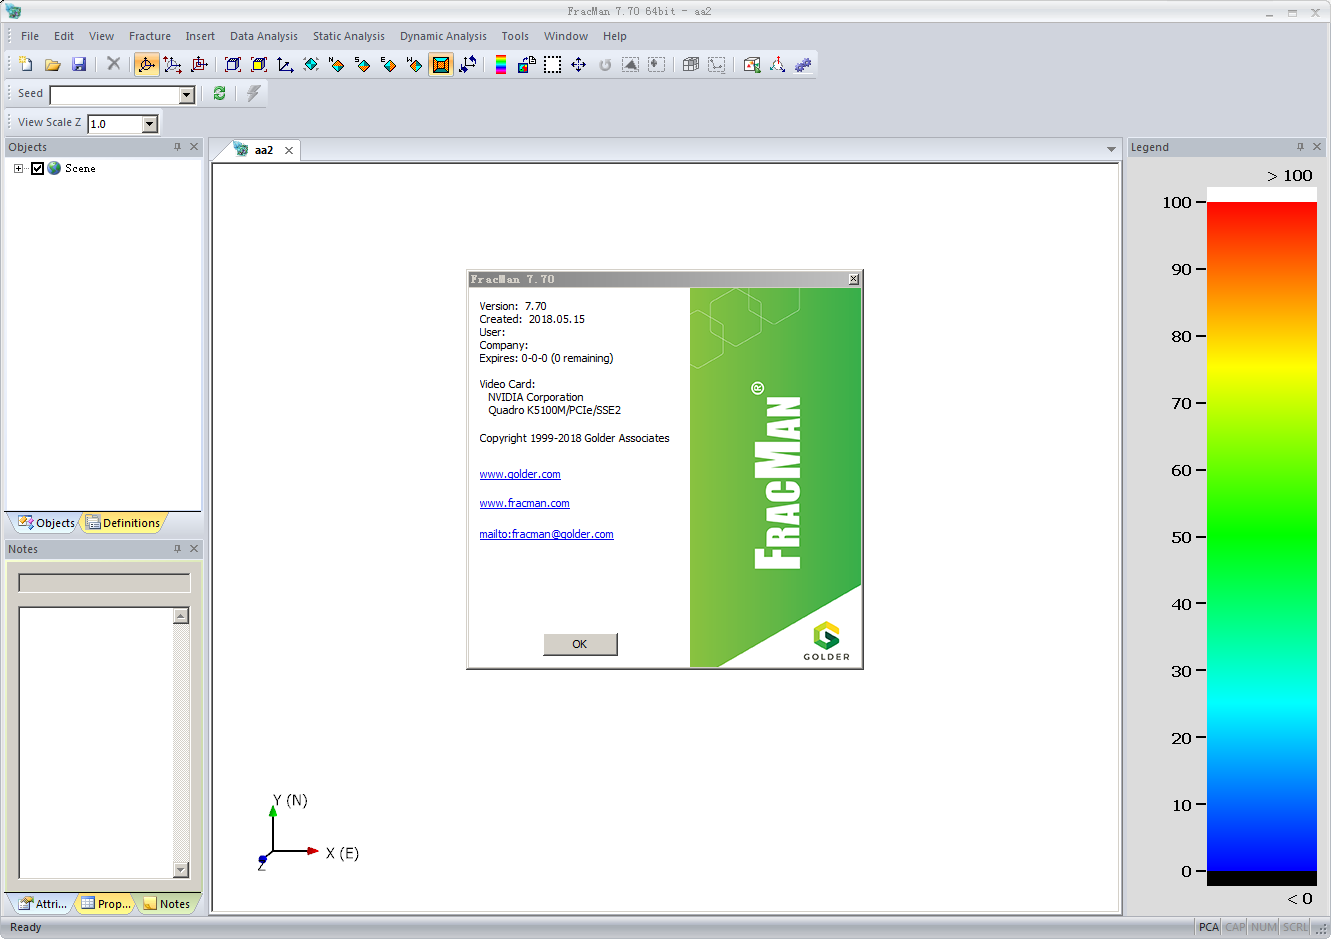Click inside the Notes text area
Viewport: 1331px width, 939px height.
click(96, 743)
